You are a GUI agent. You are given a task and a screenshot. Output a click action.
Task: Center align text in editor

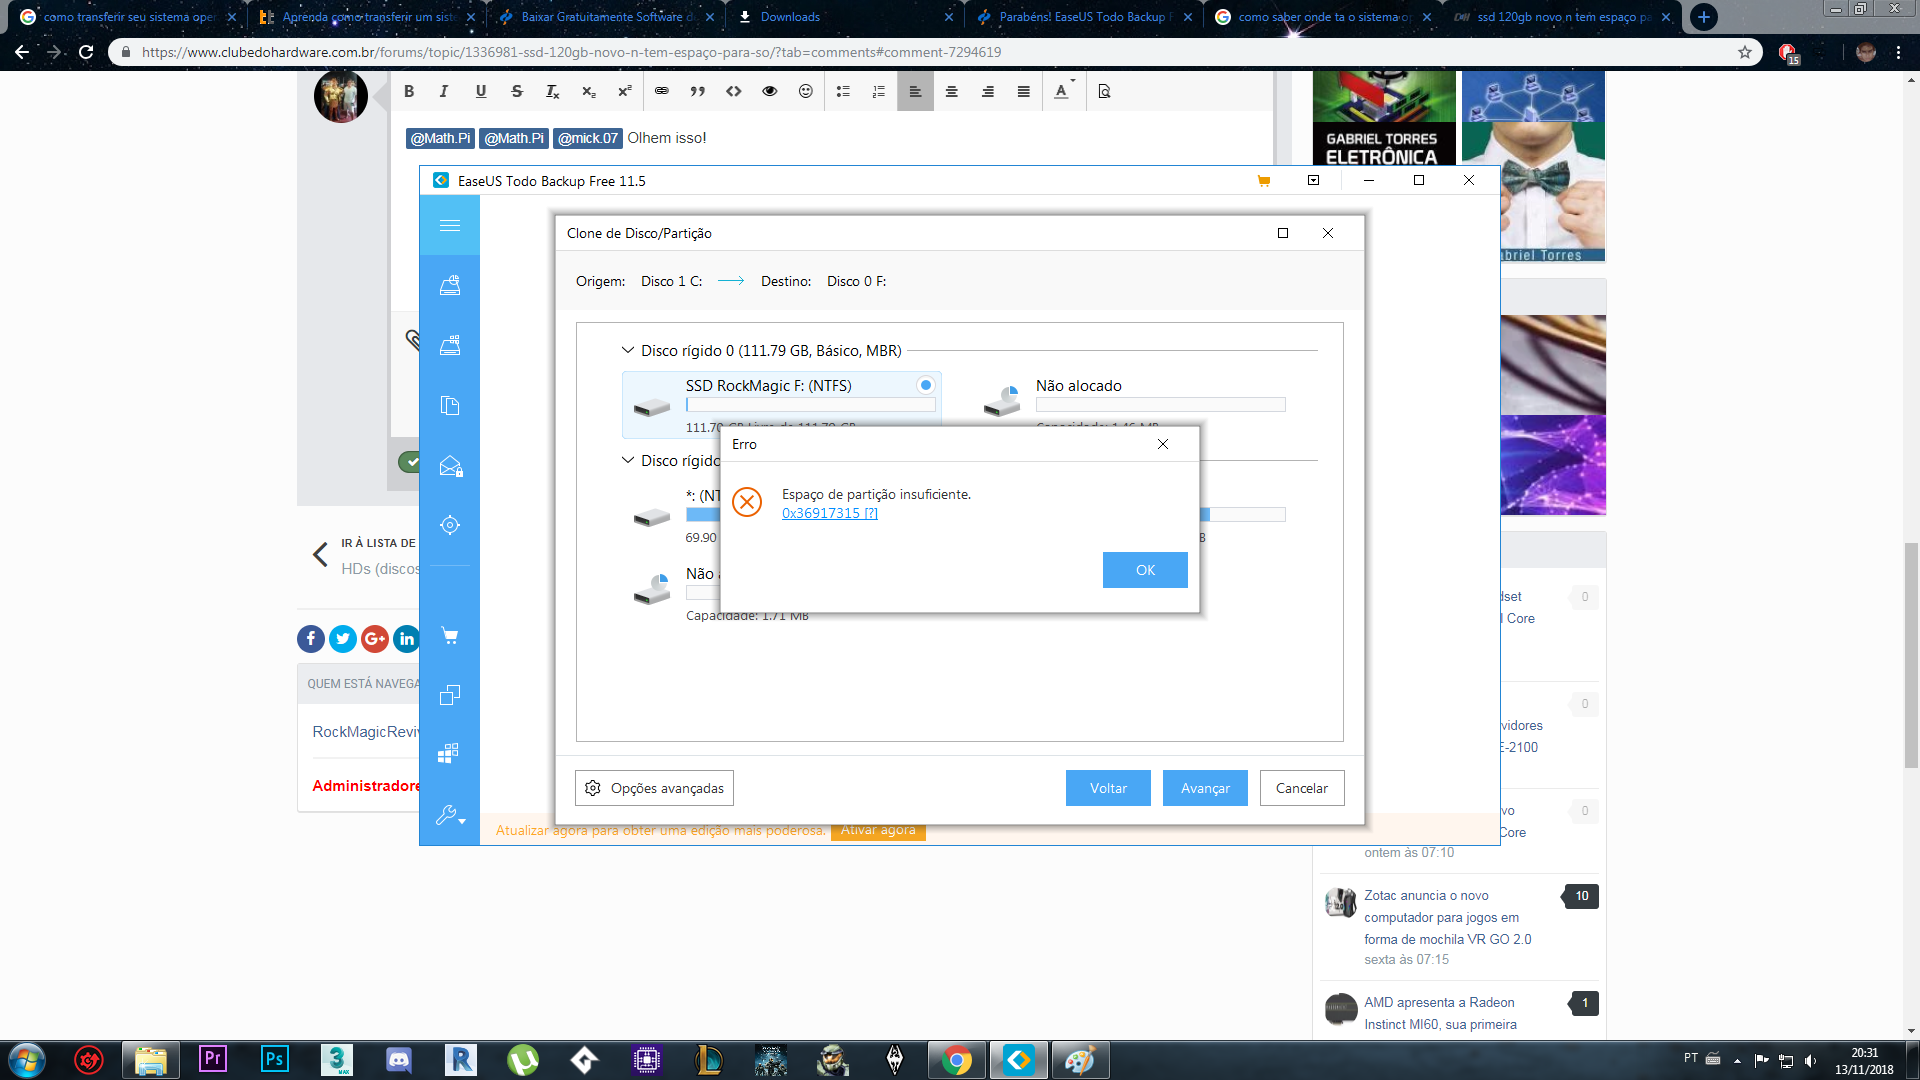click(x=952, y=91)
